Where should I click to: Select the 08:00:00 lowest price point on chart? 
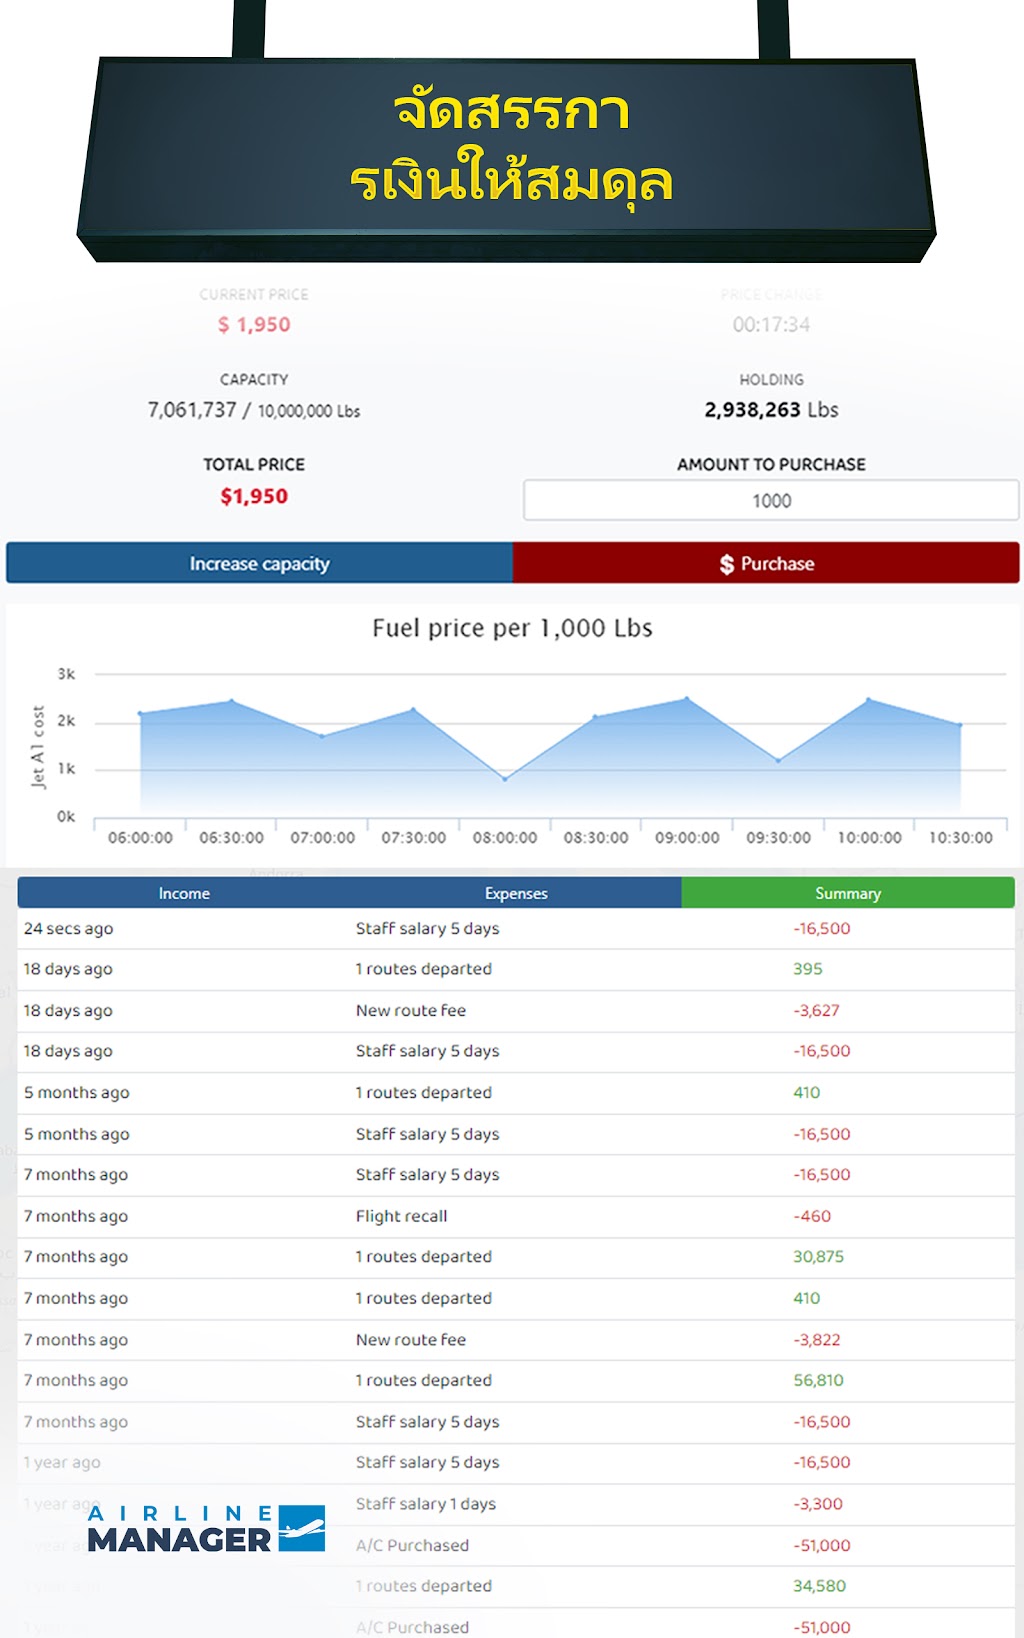coord(505,778)
